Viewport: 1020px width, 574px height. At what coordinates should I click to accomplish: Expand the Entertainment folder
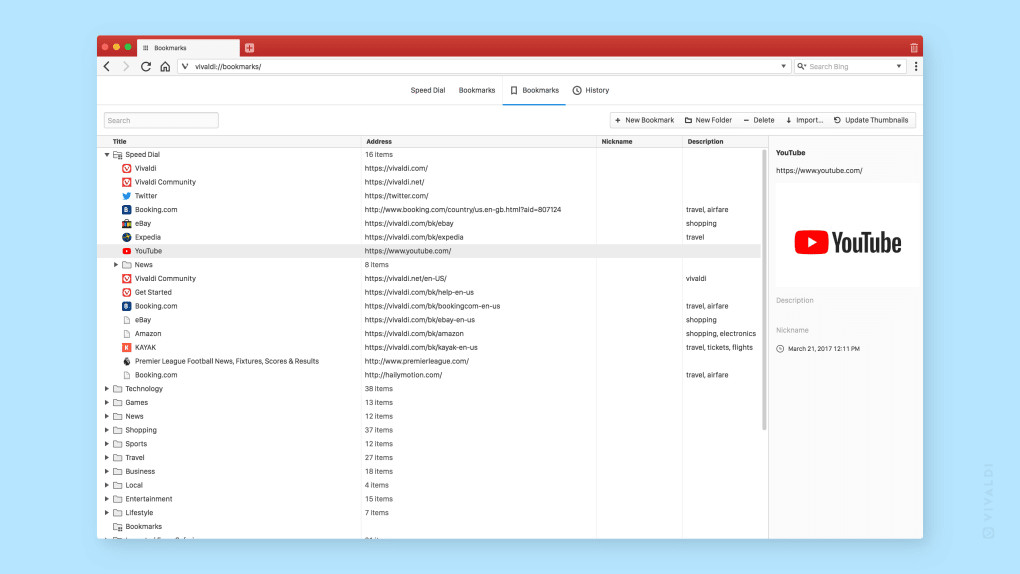pos(107,499)
